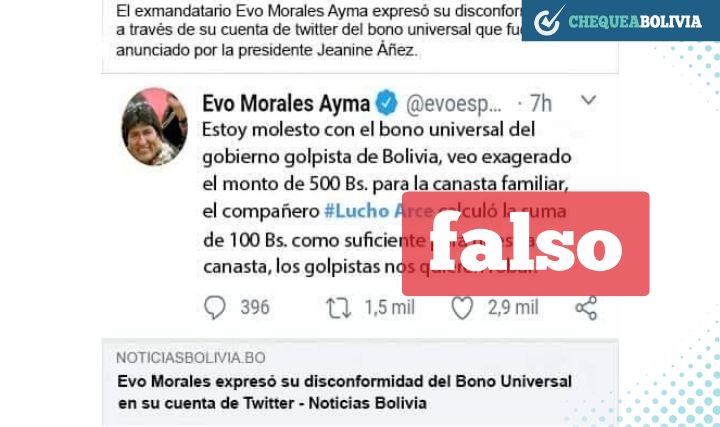
Task: Click the CHEQUEABOLIVIA banner text
Action: click(x=635, y=22)
